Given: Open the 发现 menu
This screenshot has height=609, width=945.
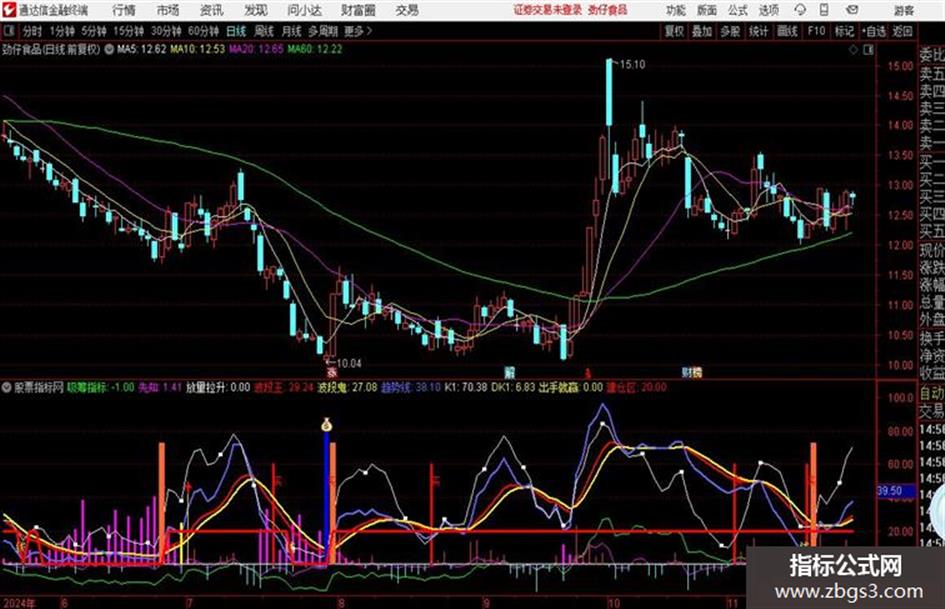Looking at the screenshot, I should pos(255,10).
